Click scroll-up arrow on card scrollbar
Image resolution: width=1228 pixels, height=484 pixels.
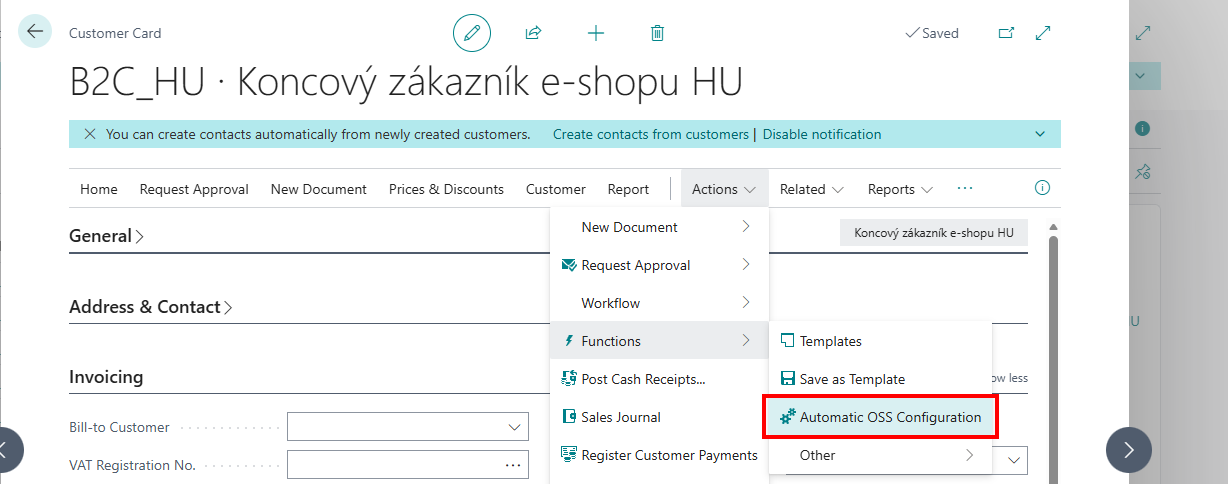point(1052,229)
